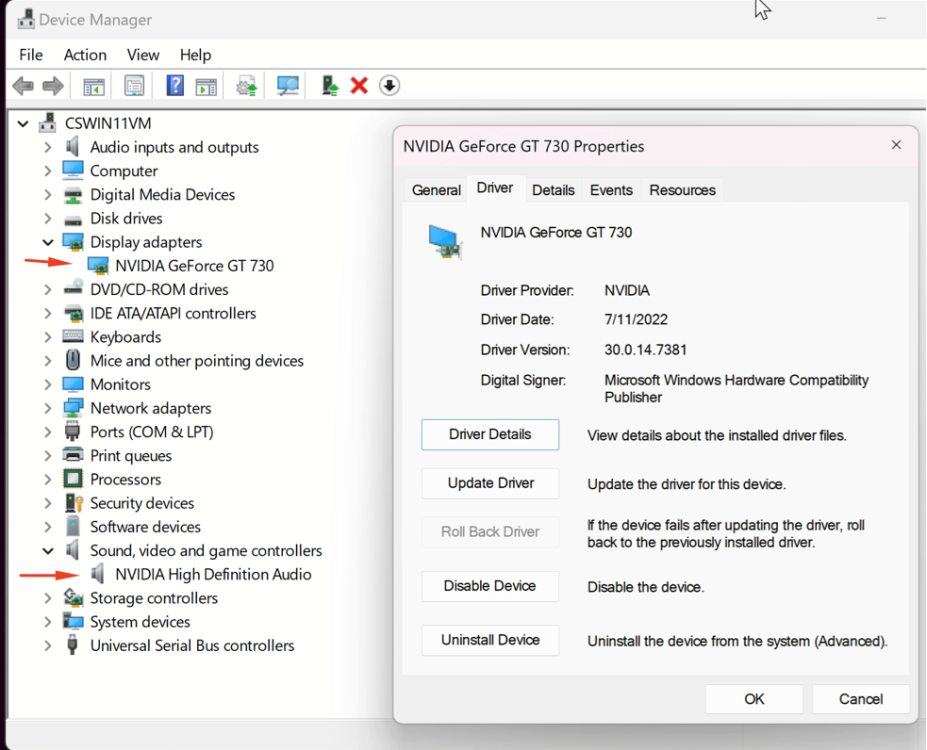Image resolution: width=927 pixels, height=750 pixels.
Task: Open the Help menu
Action: [x=195, y=55]
